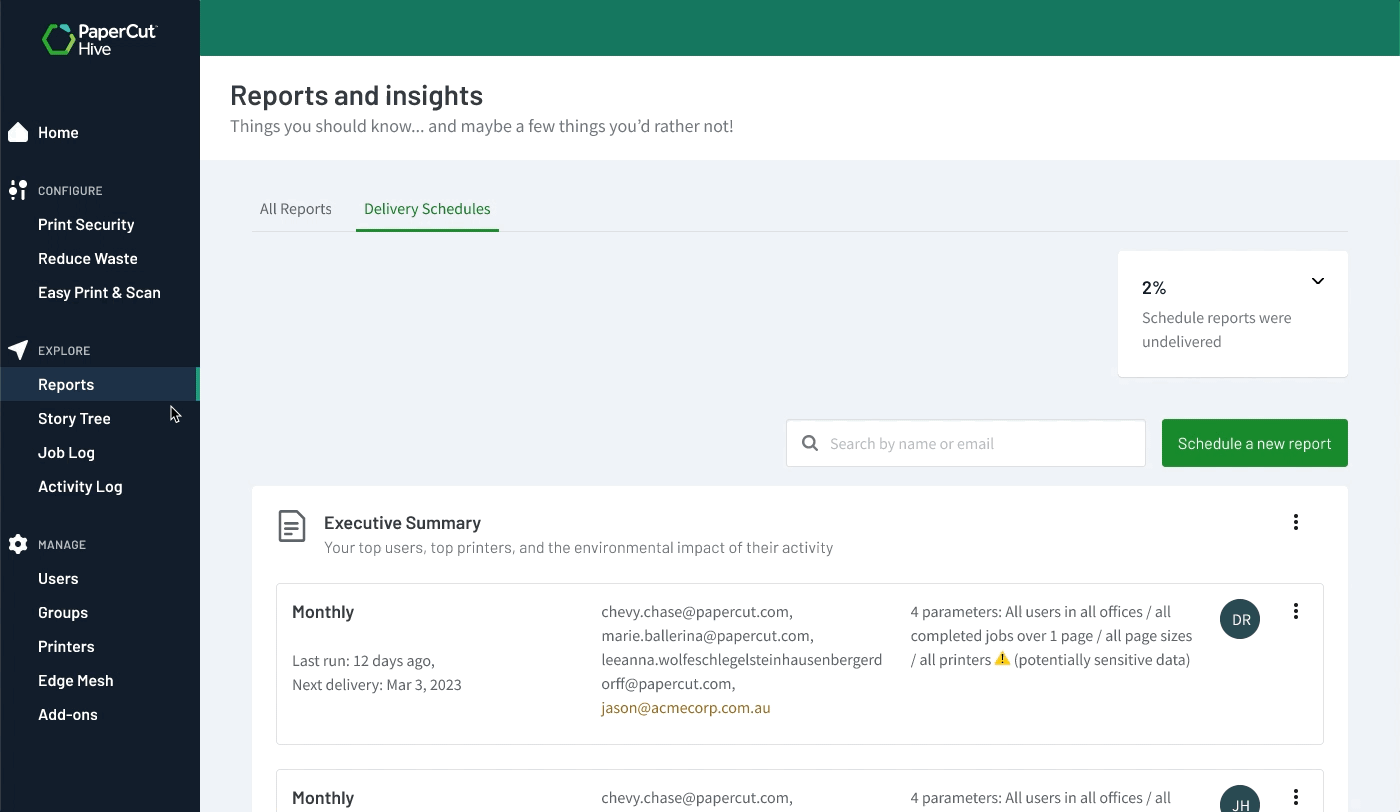The image size is (1400, 812).
Task: Click the Configure section icon
Action: click(16, 190)
